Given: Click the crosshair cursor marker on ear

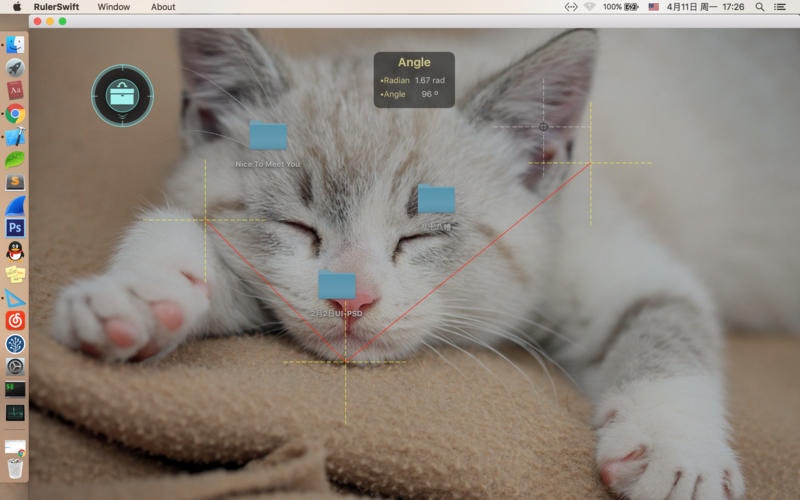Looking at the screenshot, I should [x=543, y=127].
